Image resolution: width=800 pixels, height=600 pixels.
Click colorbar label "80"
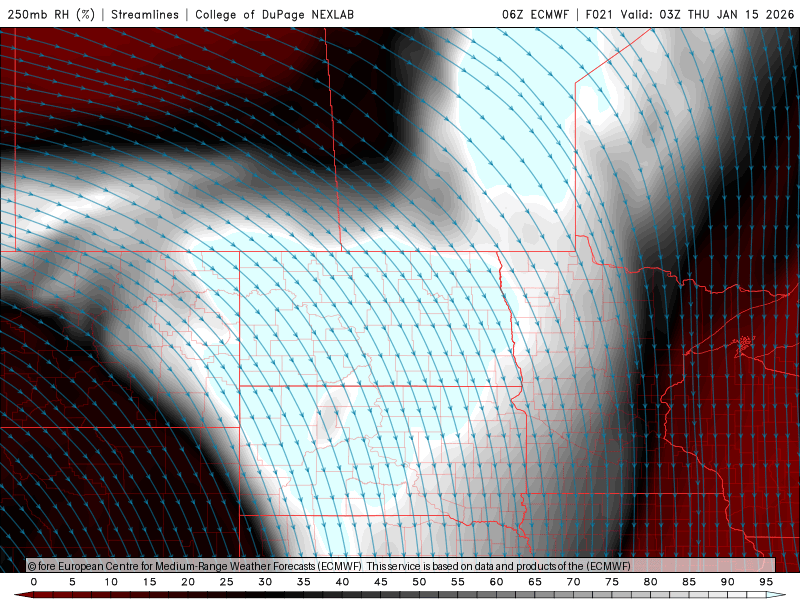pos(651,582)
